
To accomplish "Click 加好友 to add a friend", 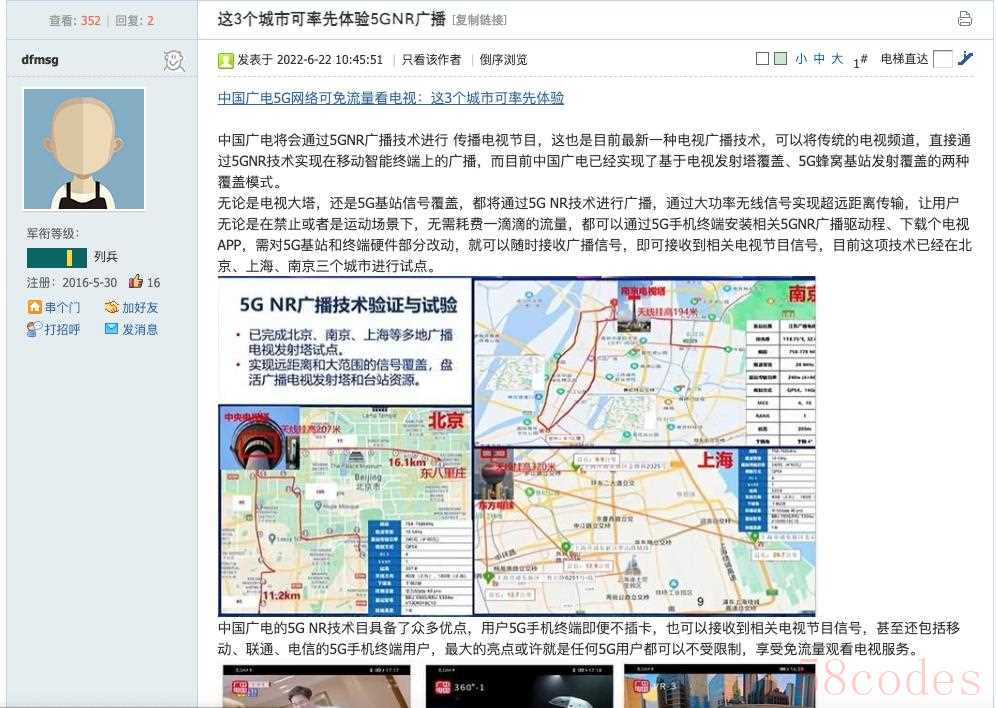I will click(x=140, y=308).
